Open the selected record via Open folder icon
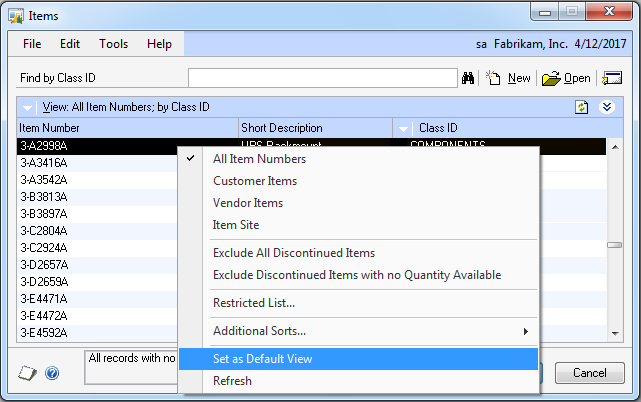641x402 pixels. 551,78
